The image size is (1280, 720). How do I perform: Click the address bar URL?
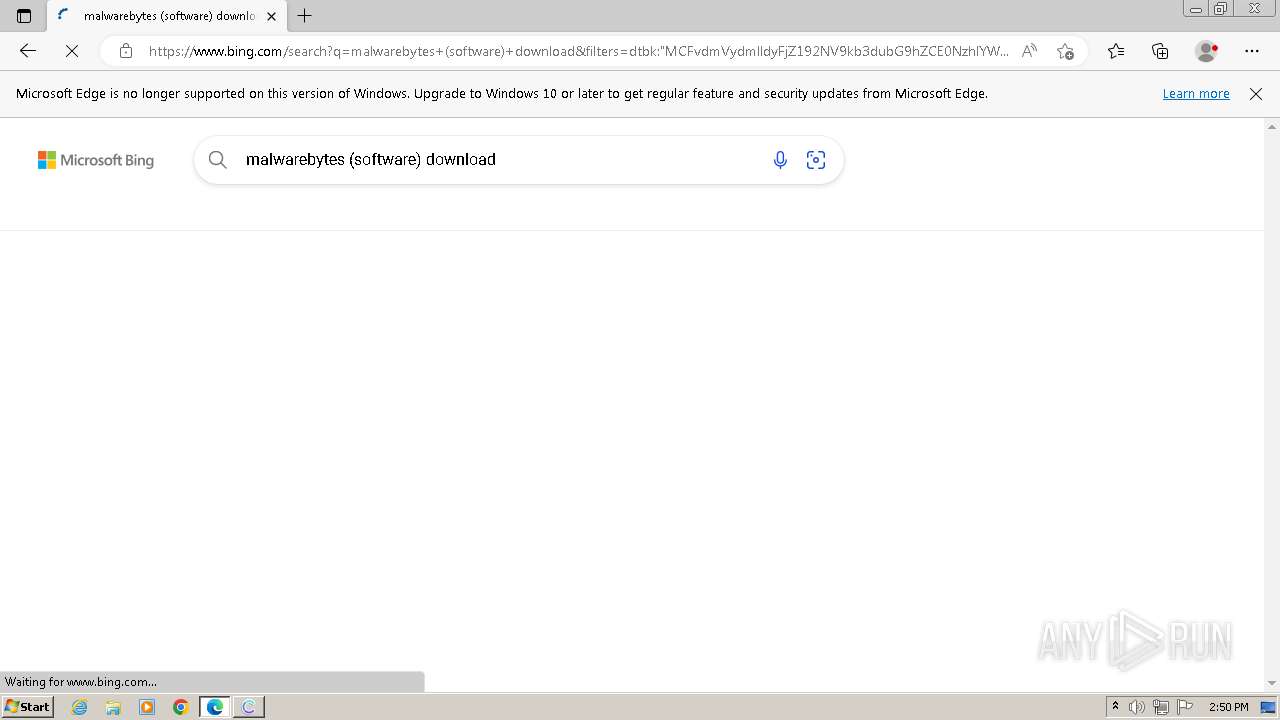(x=578, y=51)
